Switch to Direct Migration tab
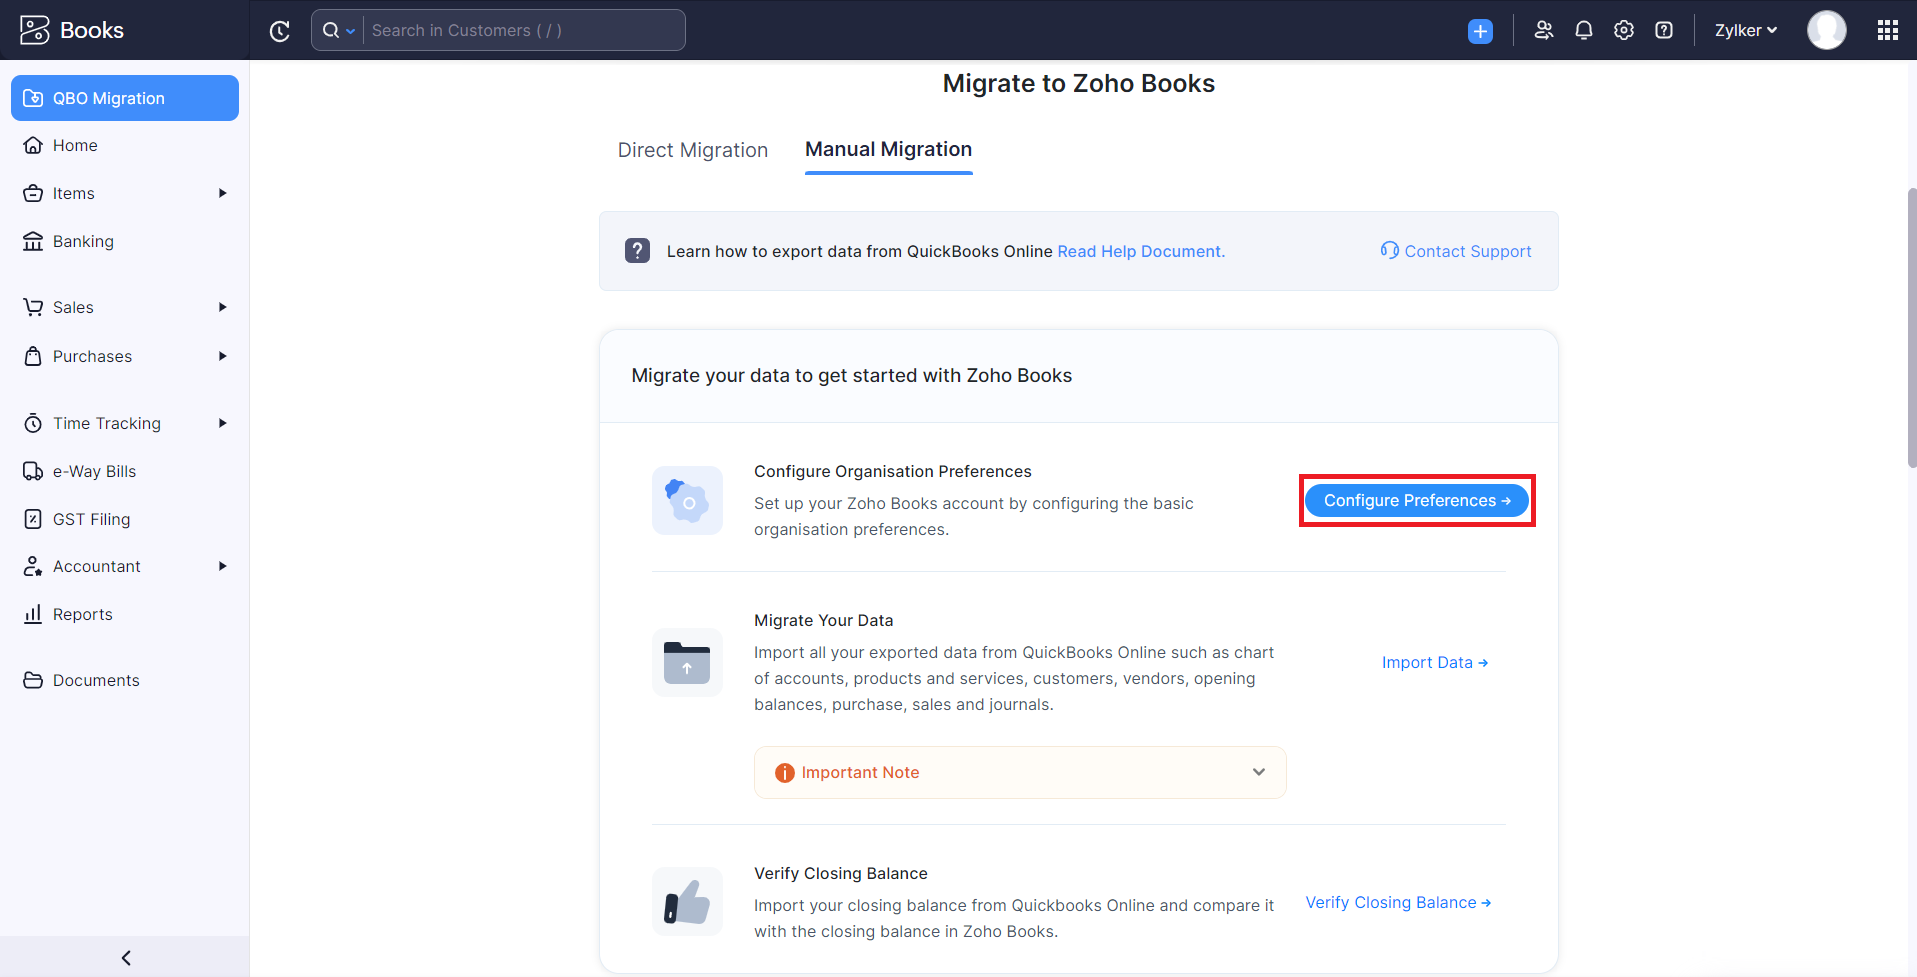Viewport: 1917px width, 977px height. (x=692, y=150)
